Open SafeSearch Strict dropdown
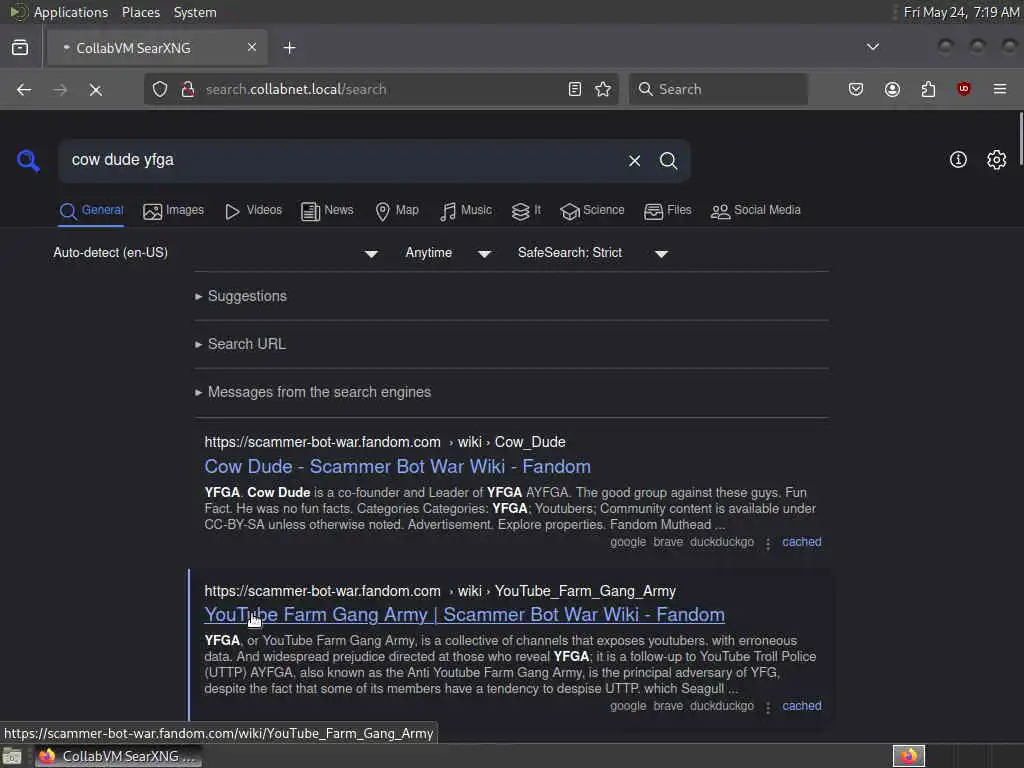 click(x=593, y=253)
